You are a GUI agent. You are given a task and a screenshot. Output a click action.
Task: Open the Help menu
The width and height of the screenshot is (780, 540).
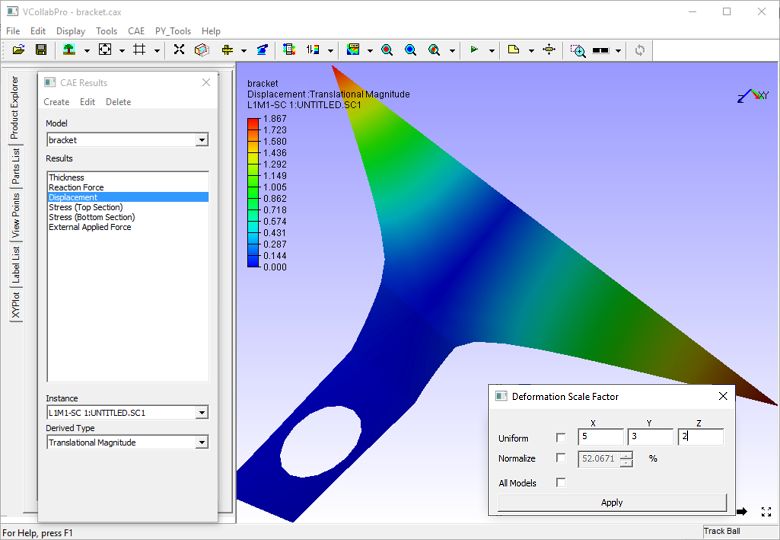210,31
